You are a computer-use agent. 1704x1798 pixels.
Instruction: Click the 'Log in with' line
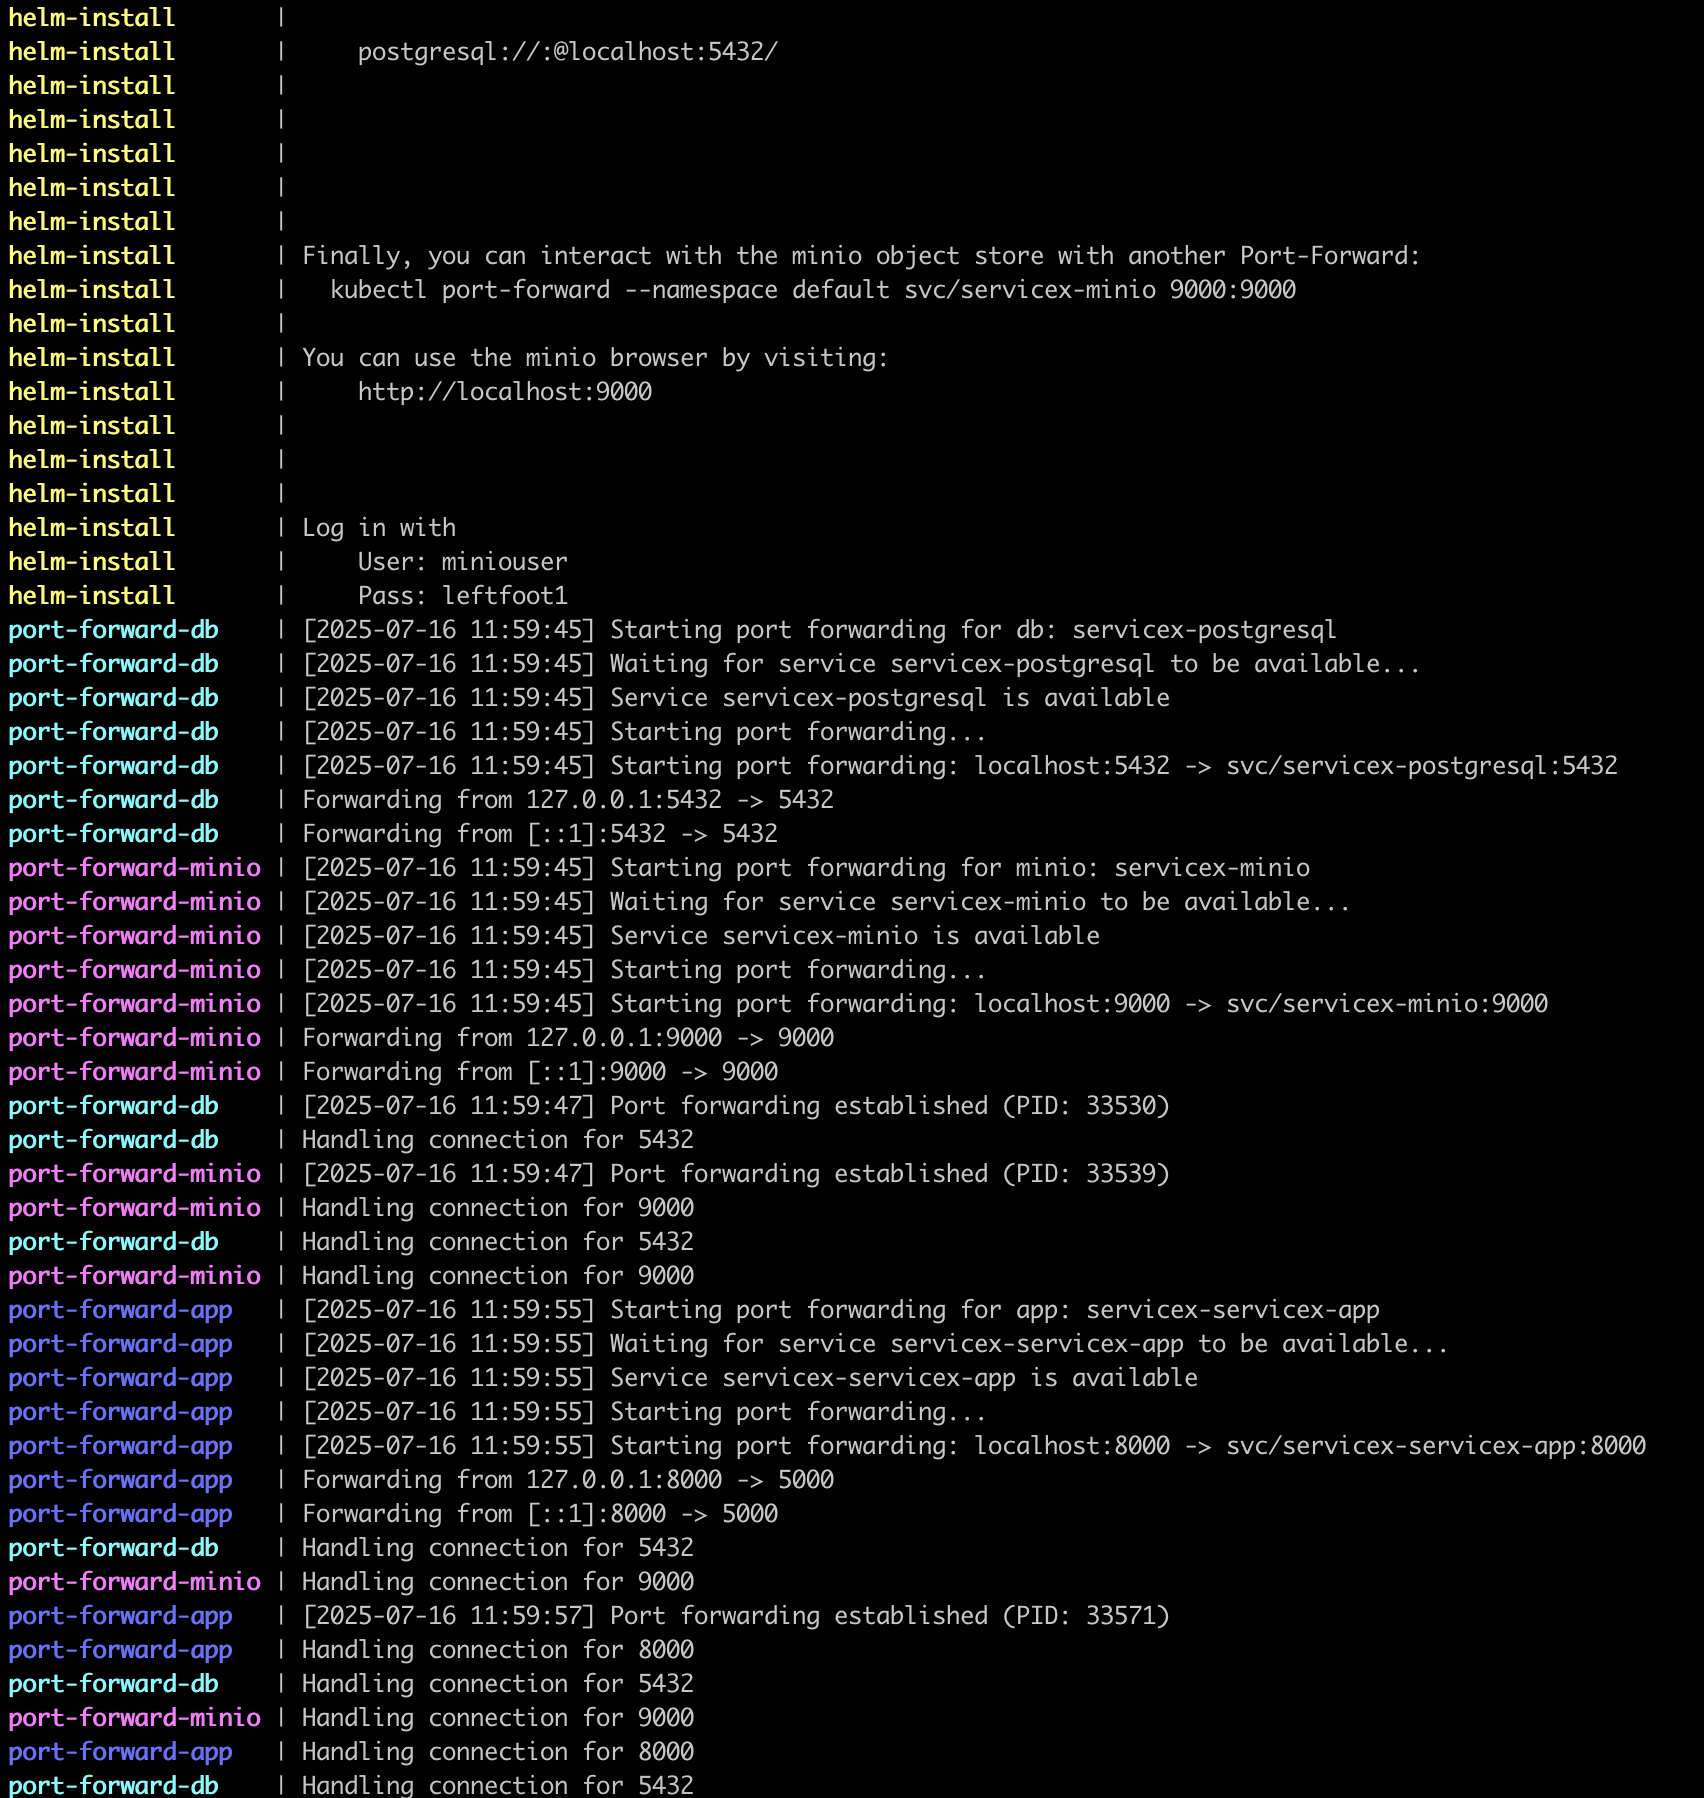click(x=379, y=528)
